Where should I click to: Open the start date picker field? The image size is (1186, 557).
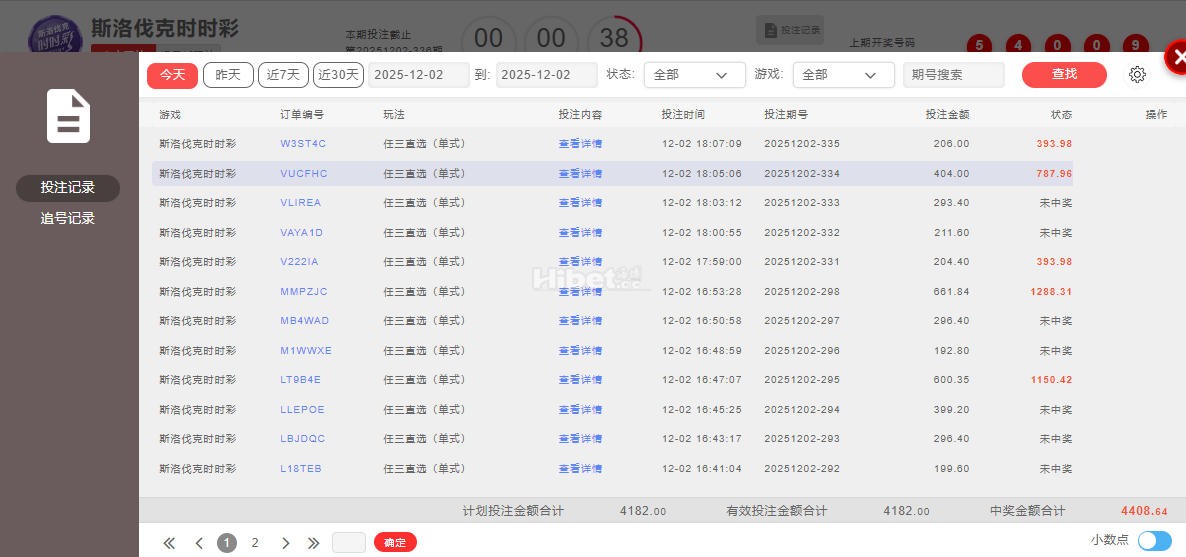click(x=419, y=75)
